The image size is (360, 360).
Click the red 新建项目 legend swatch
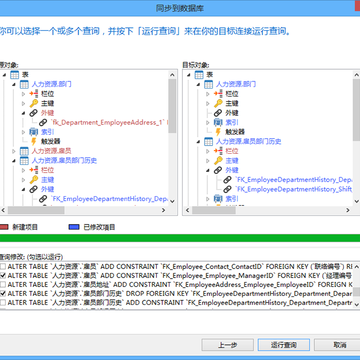pyautogui.click(x=3, y=227)
